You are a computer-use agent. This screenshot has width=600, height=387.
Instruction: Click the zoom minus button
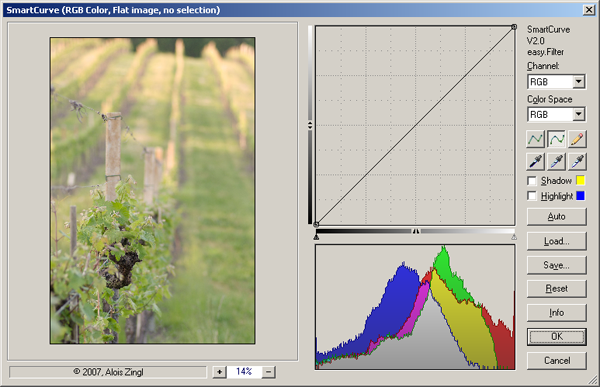(x=269, y=372)
